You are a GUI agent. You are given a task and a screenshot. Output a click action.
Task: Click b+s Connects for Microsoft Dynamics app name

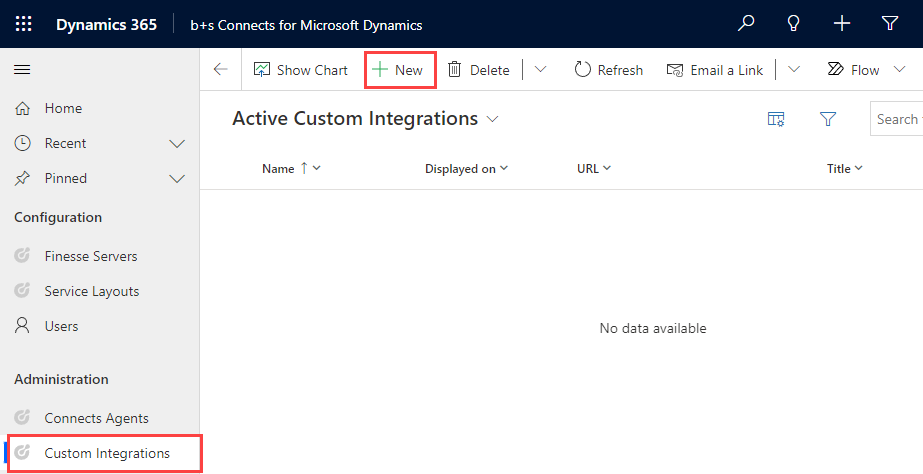(306, 25)
